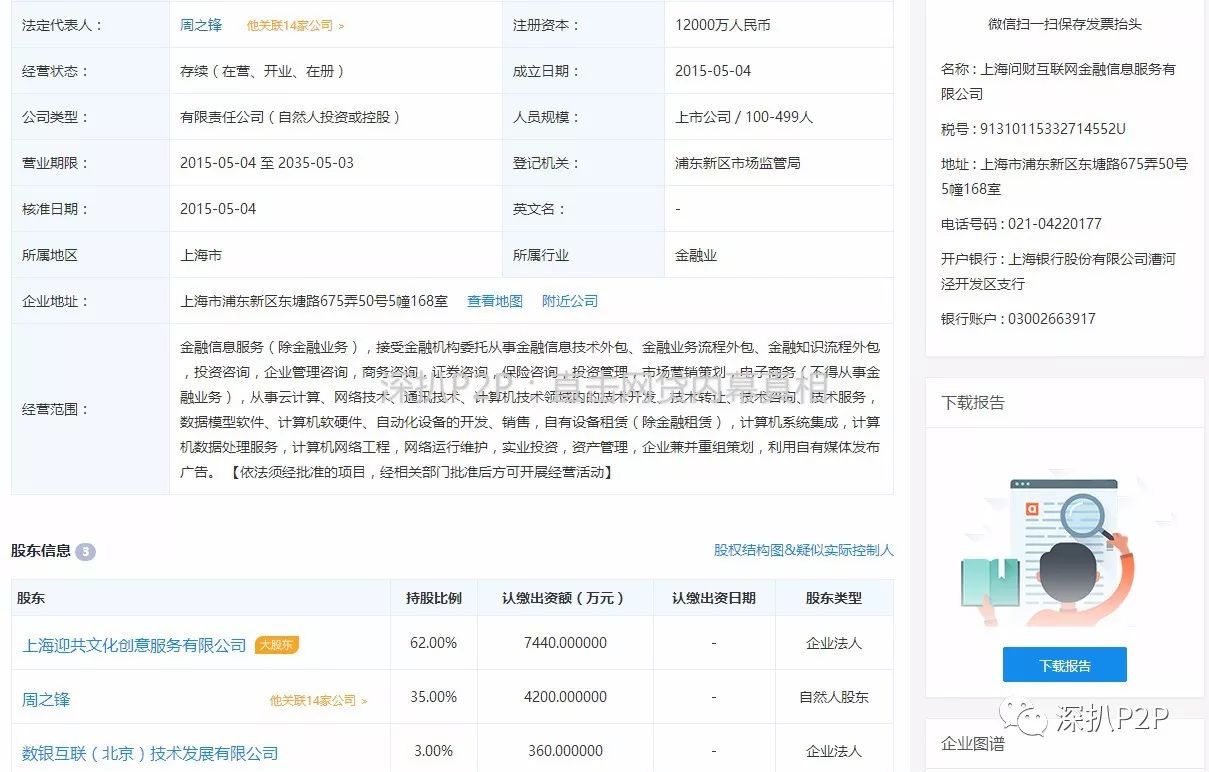
Task: Select invoice name 上海问财互联网金融信息服务有限公司
Action: (x=1058, y=82)
